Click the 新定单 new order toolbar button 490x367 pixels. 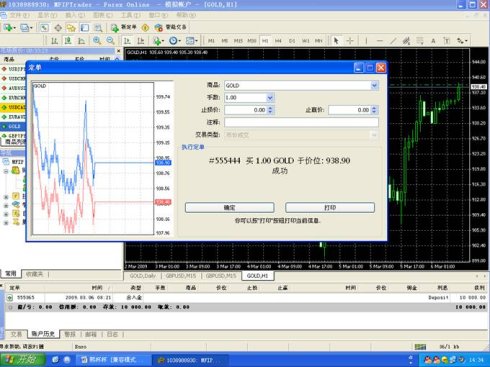[x=124, y=27]
